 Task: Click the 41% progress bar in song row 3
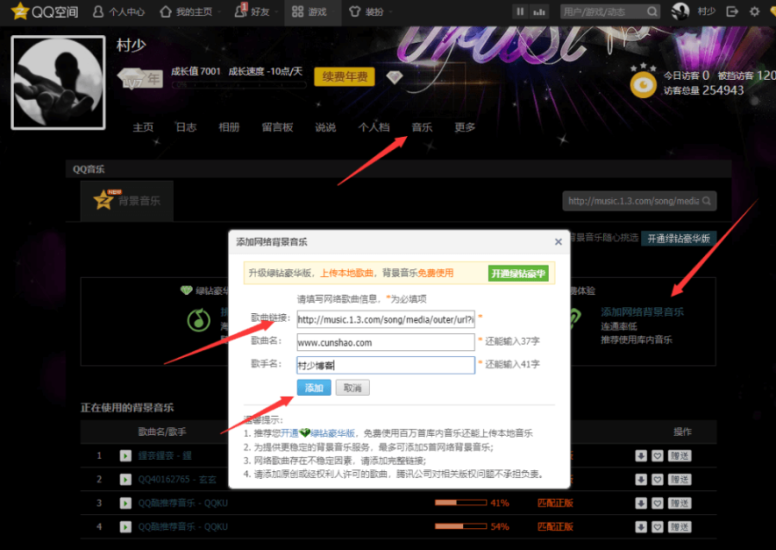460,502
